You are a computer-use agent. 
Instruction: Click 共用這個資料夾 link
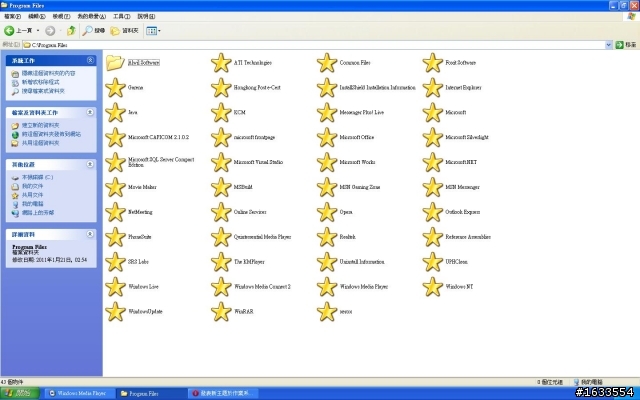(x=40, y=143)
